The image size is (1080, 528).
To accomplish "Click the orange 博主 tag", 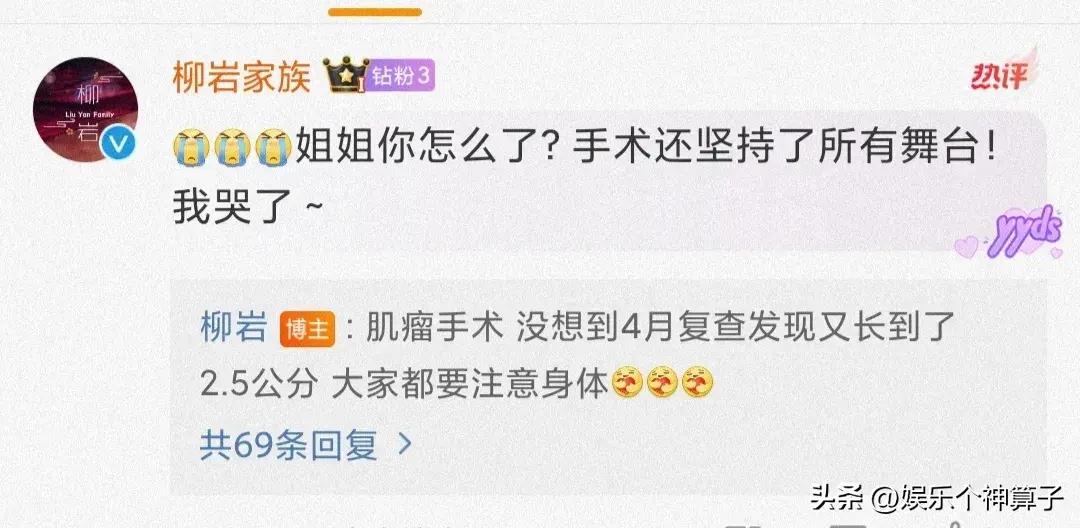I will coord(307,328).
